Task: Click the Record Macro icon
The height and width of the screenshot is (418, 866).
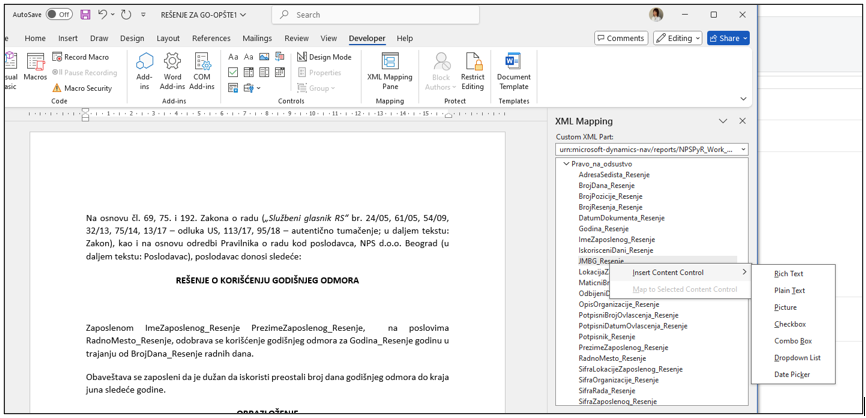Action: (x=57, y=57)
